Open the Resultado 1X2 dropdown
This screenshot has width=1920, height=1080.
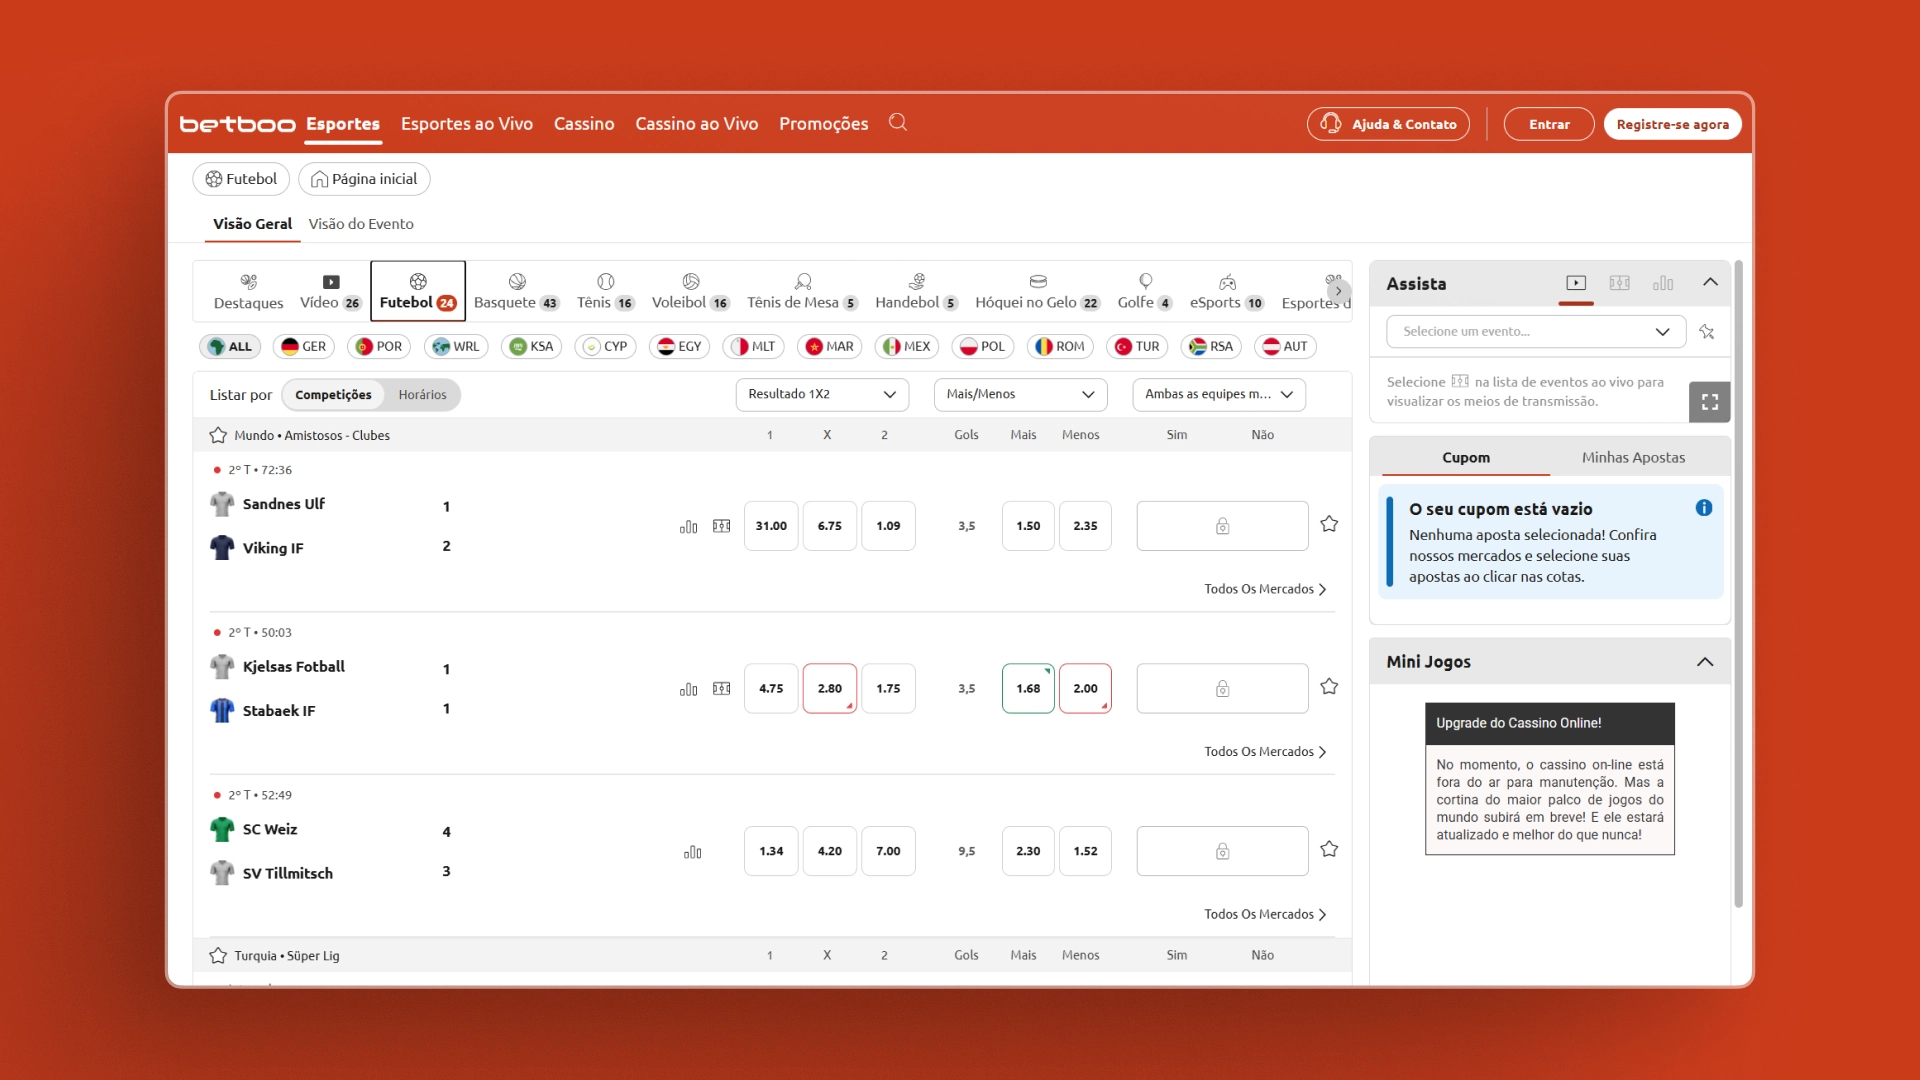tap(822, 394)
